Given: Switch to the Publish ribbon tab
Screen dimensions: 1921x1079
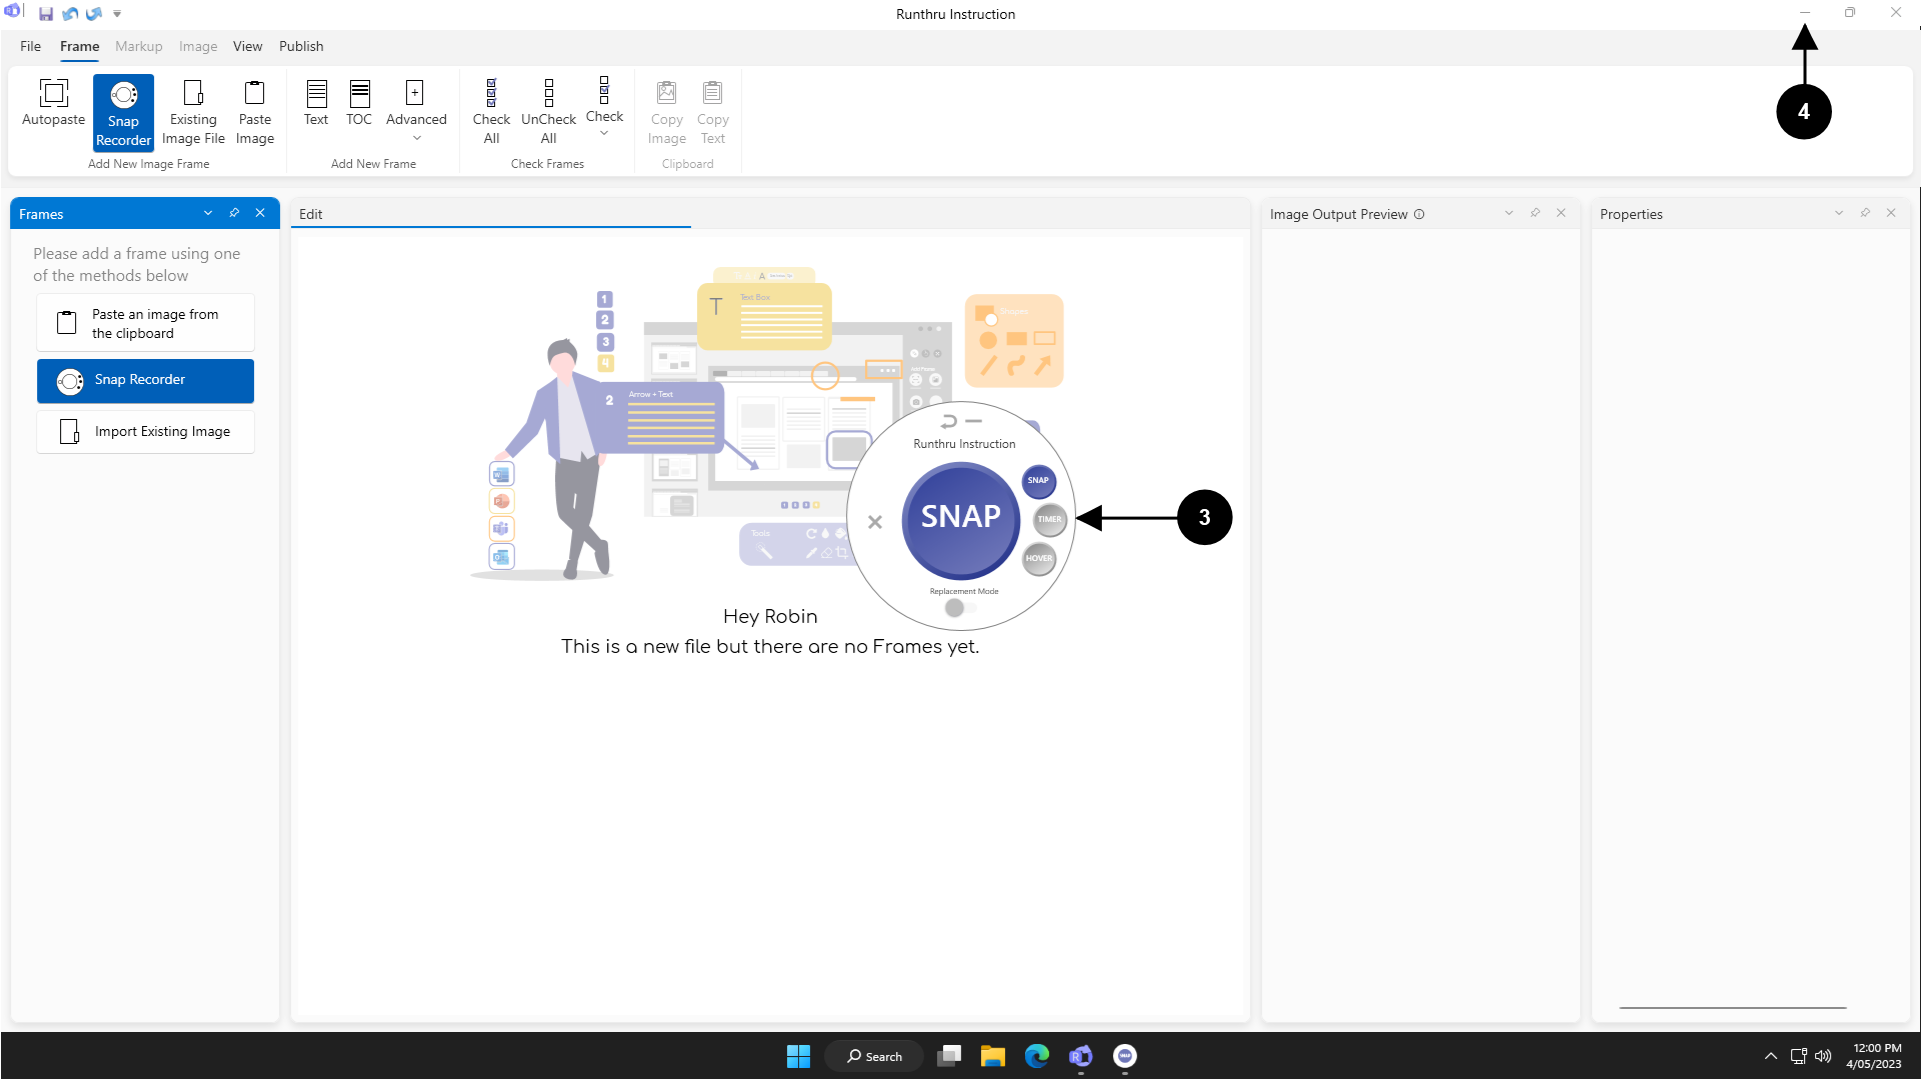Looking at the screenshot, I should [301, 46].
